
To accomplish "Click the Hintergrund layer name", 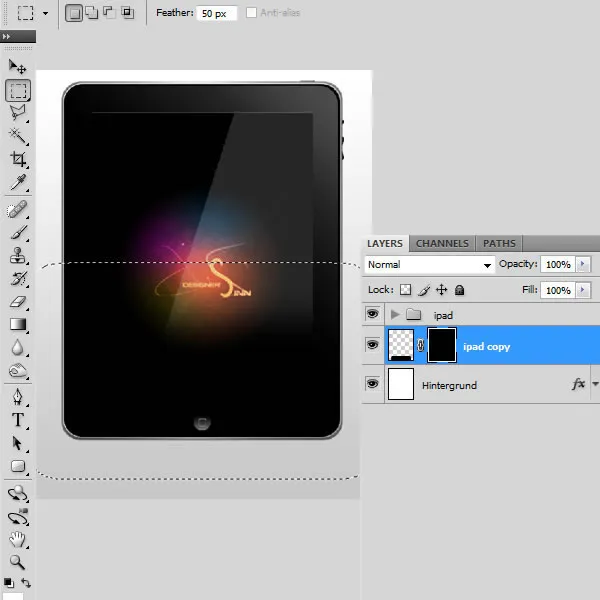I will [449, 385].
